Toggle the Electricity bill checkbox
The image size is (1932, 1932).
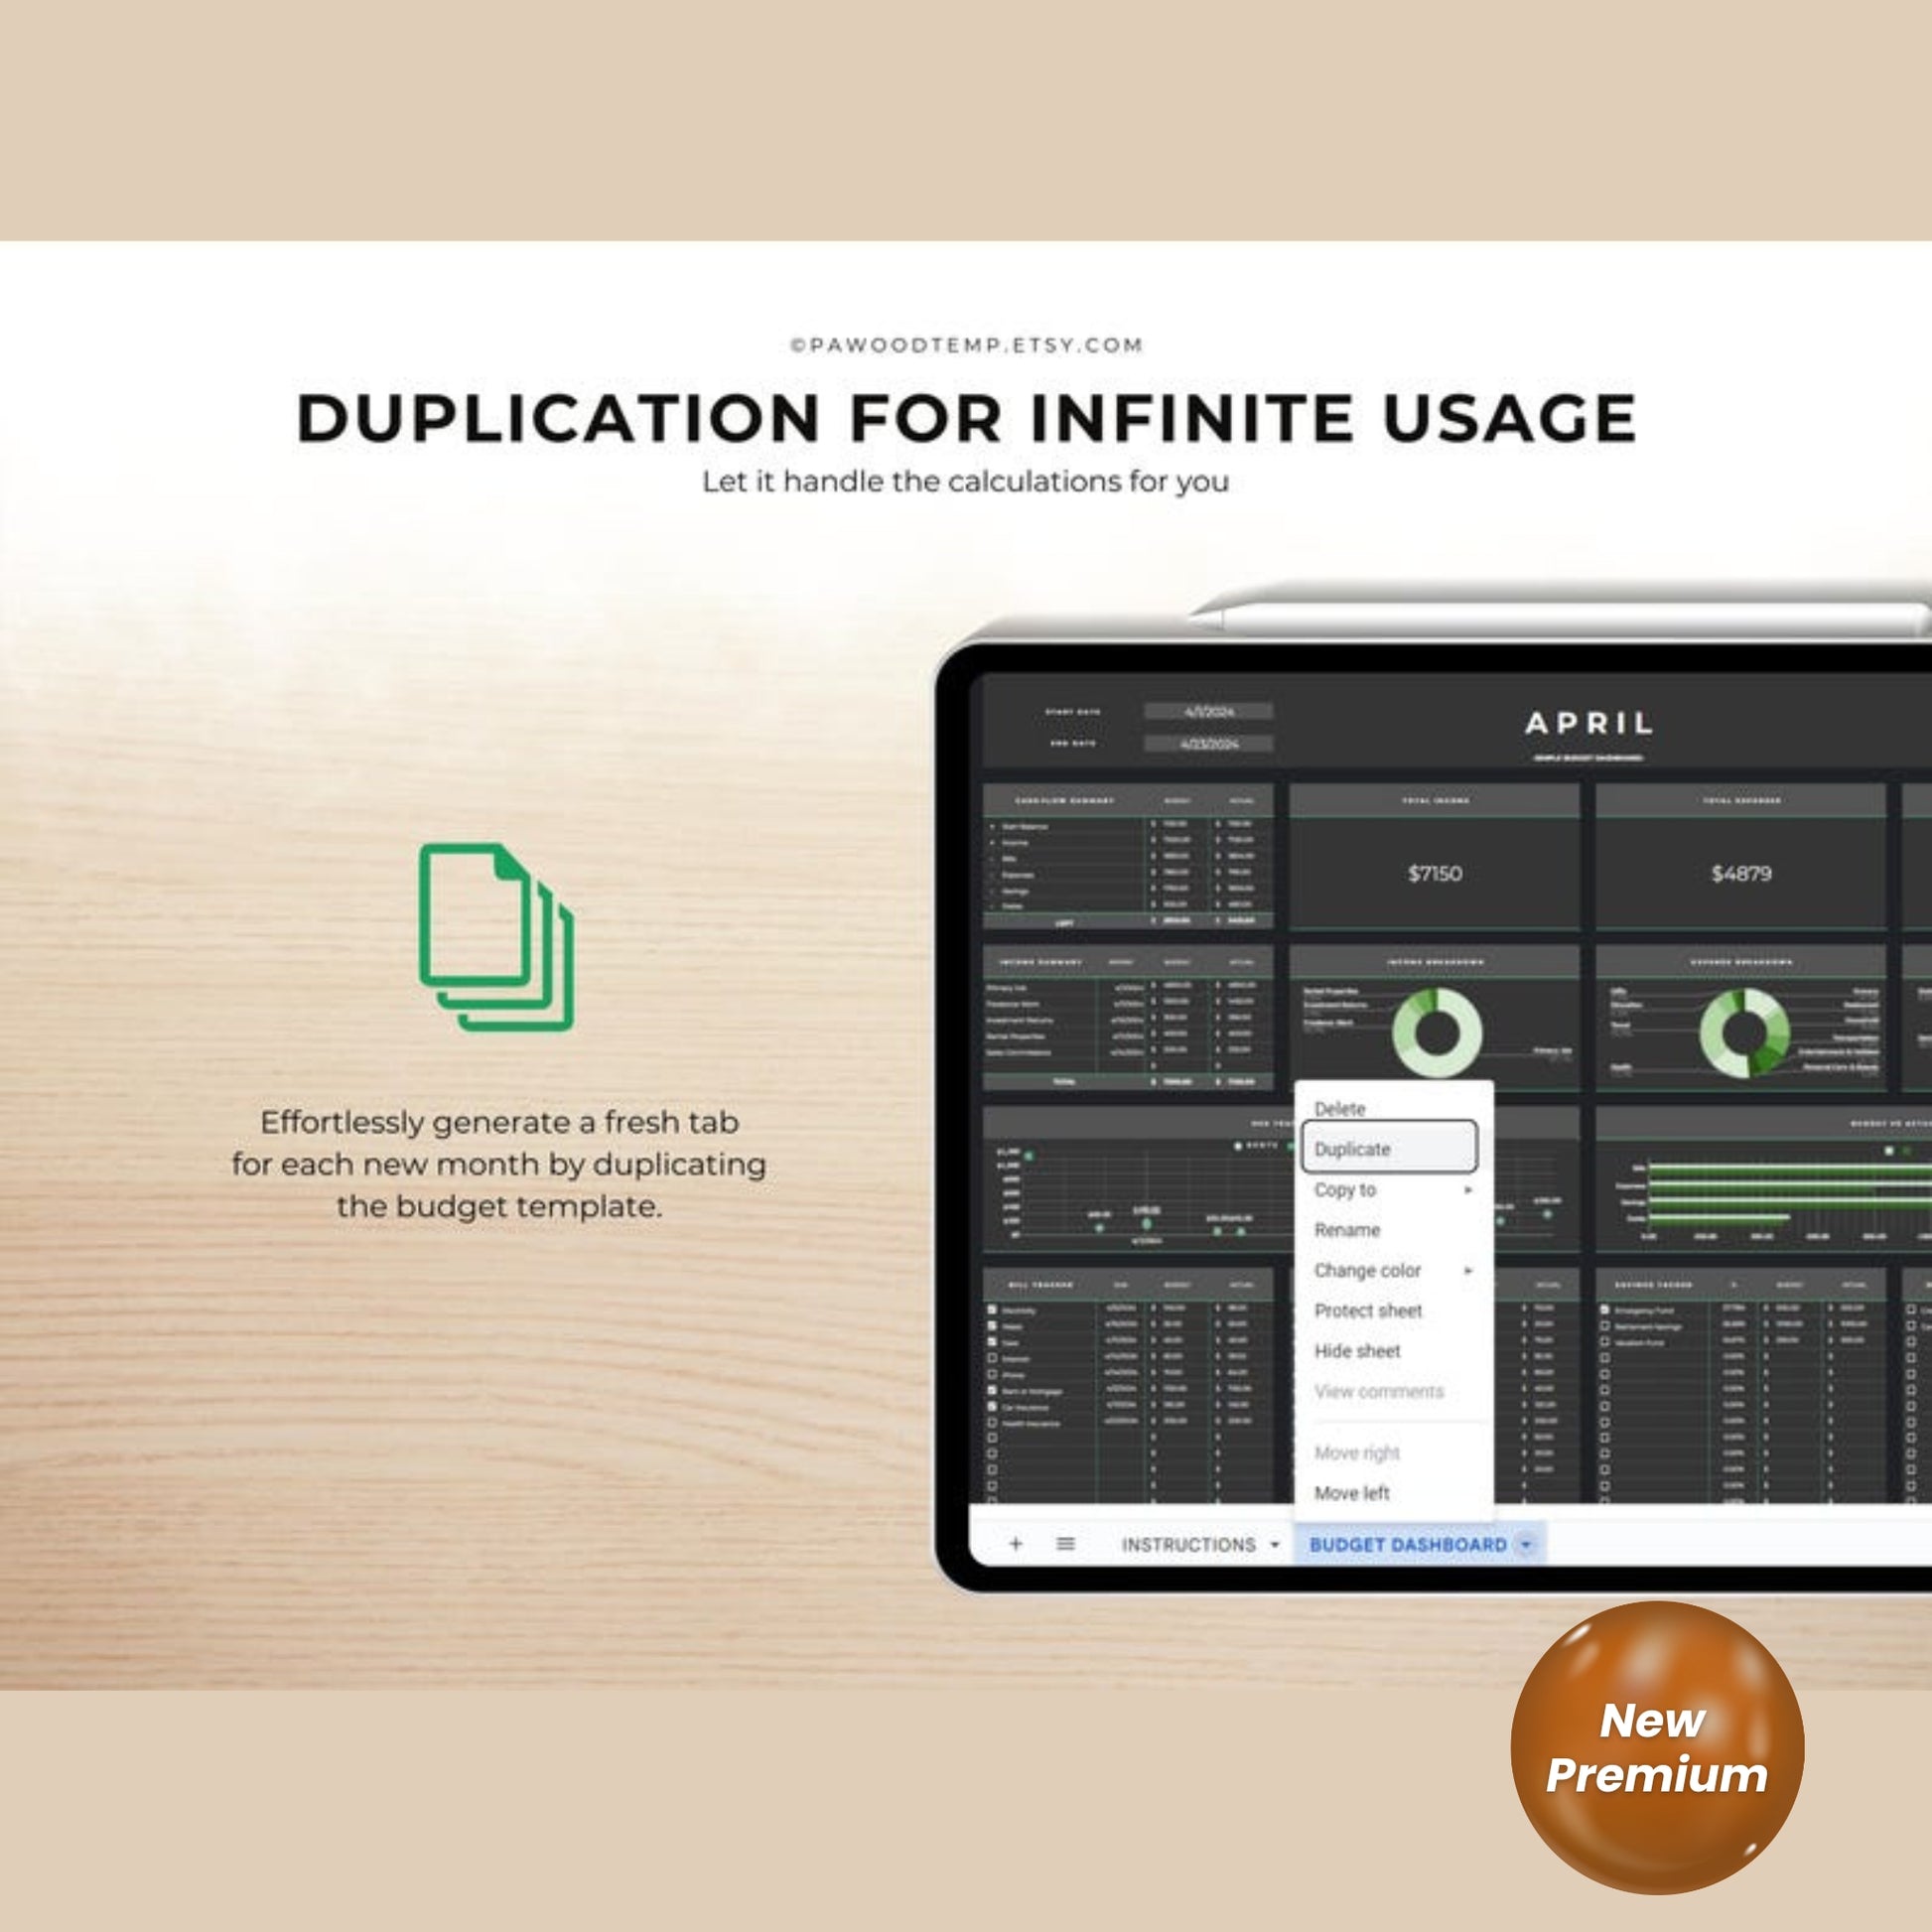(992, 1309)
